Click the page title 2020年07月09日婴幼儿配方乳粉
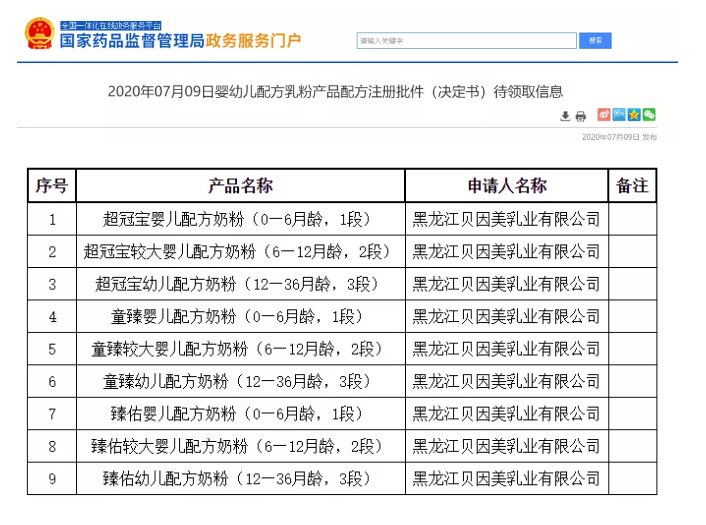Image resolution: width=706 pixels, height=525 pixels. (335, 91)
